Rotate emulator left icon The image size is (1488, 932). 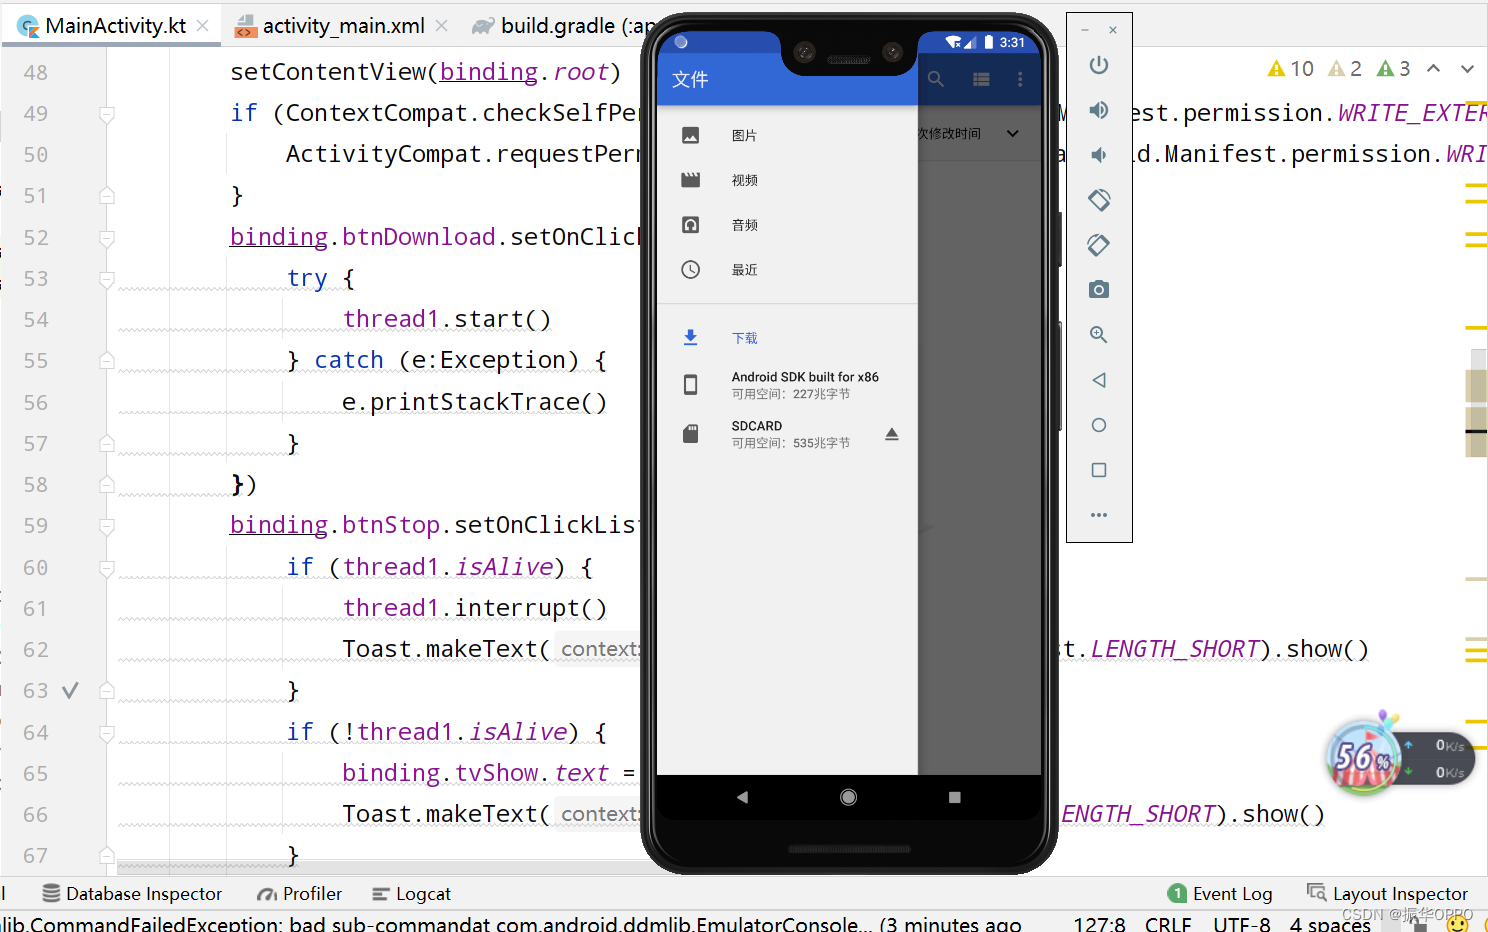[1099, 200]
